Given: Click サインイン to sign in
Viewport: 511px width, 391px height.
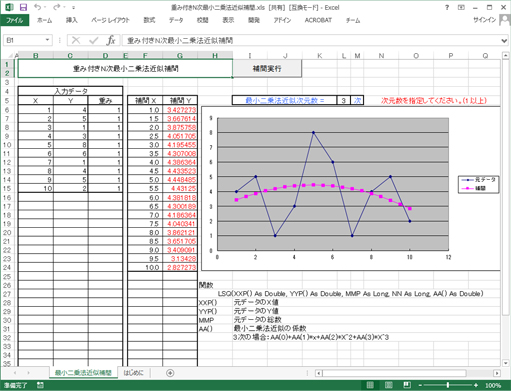Looking at the screenshot, I should (x=485, y=20).
